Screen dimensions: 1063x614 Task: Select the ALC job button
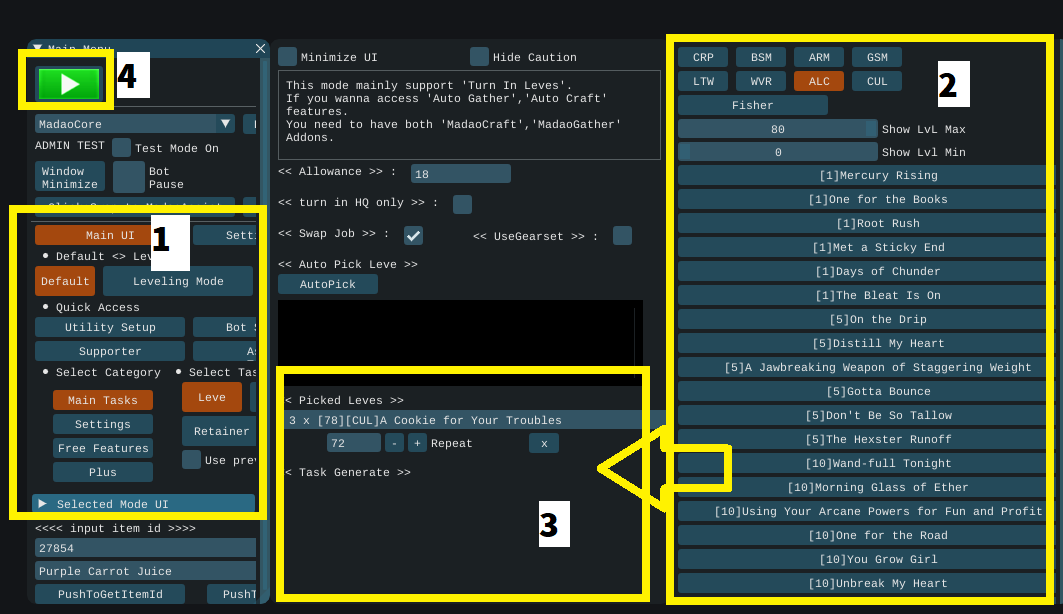[819, 81]
